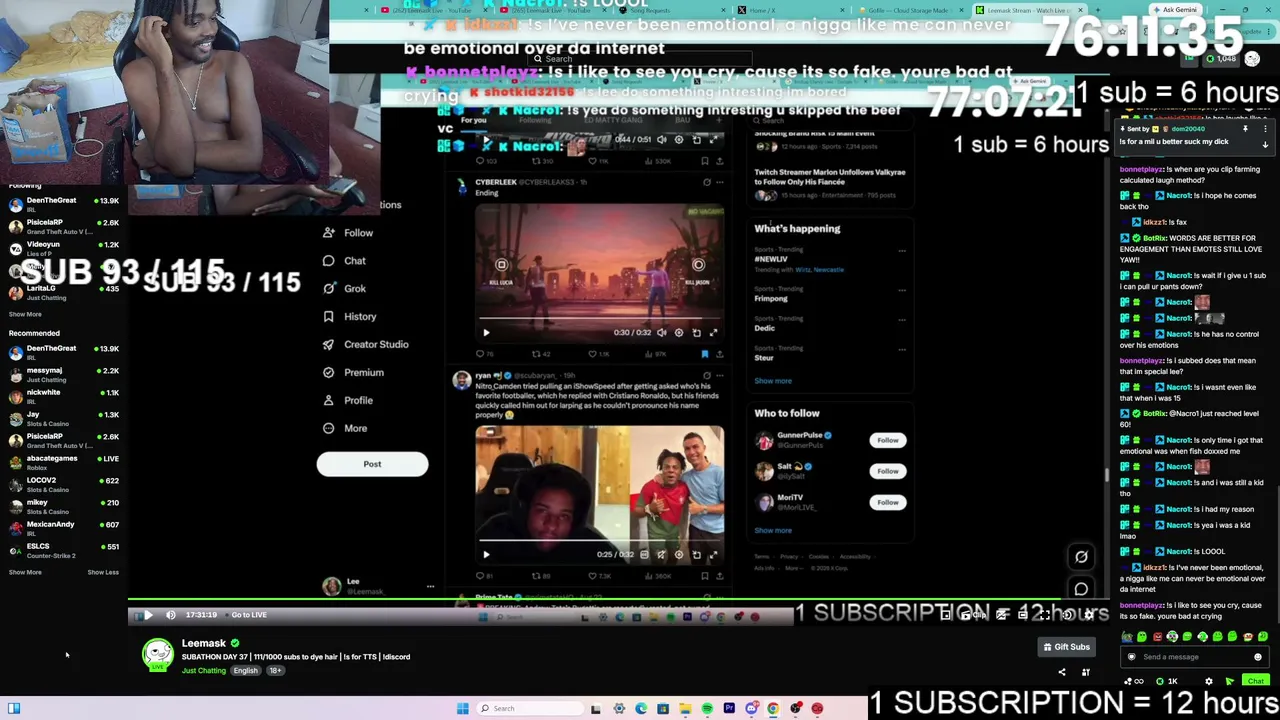
Task: Open chat settings gear beside the Chat button
Action: (1208, 682)
